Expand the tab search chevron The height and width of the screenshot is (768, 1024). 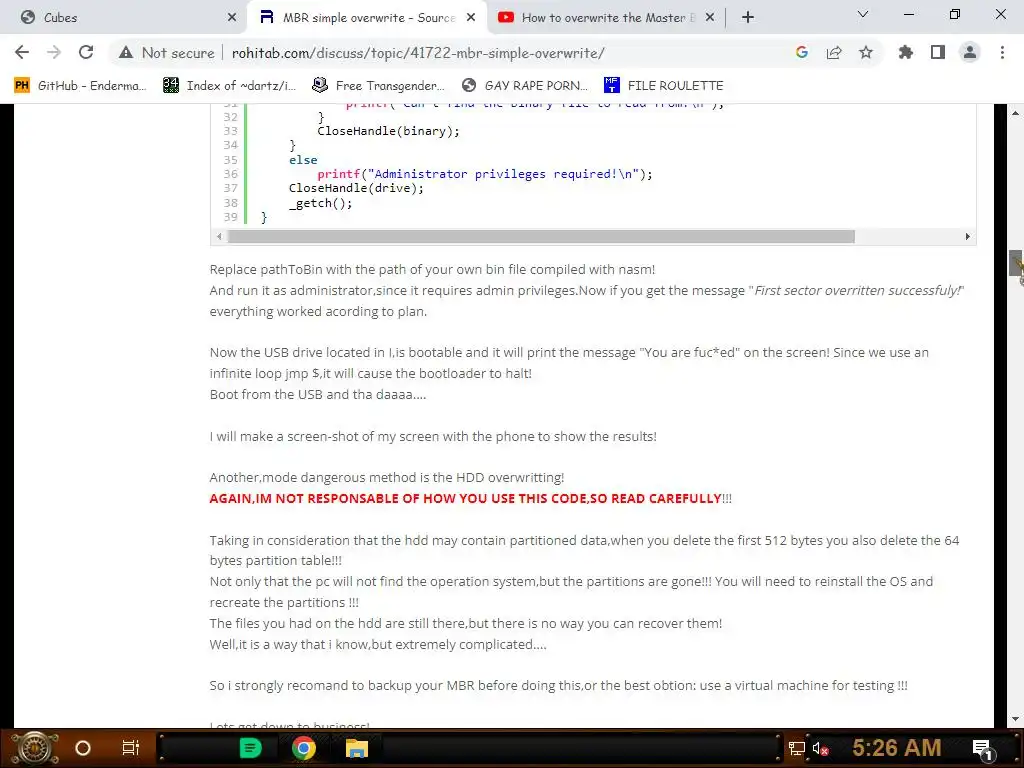[x=863, y=14]
